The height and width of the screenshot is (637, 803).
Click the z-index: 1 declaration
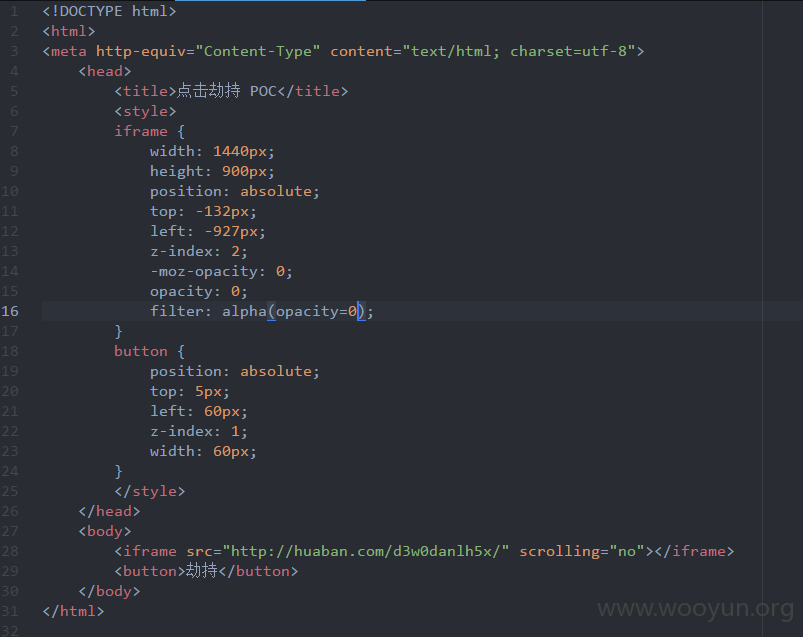point(199,431)
